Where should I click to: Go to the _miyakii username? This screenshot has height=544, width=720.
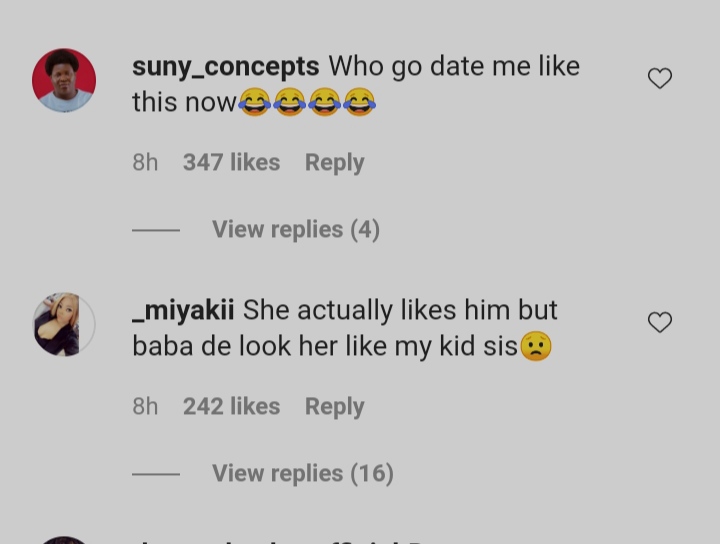(x=183, y=310)
